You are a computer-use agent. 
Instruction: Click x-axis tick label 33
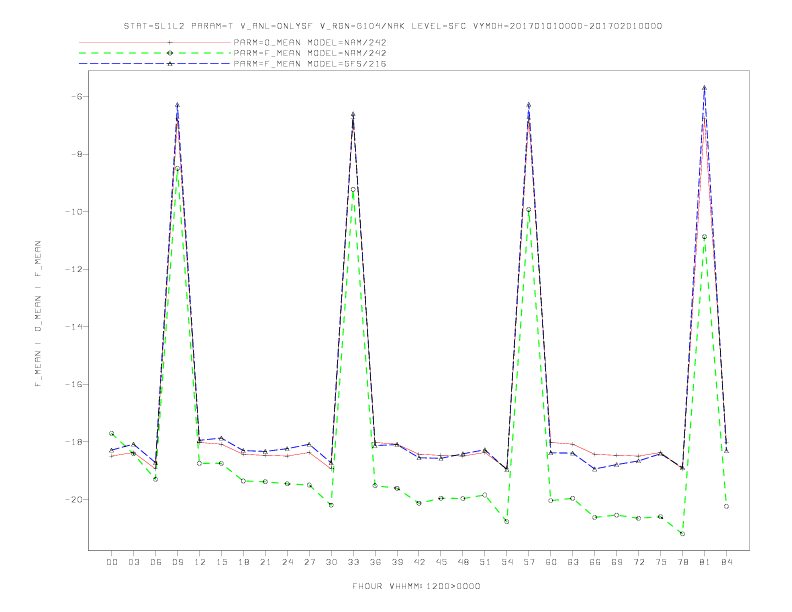tap(353, 562)
